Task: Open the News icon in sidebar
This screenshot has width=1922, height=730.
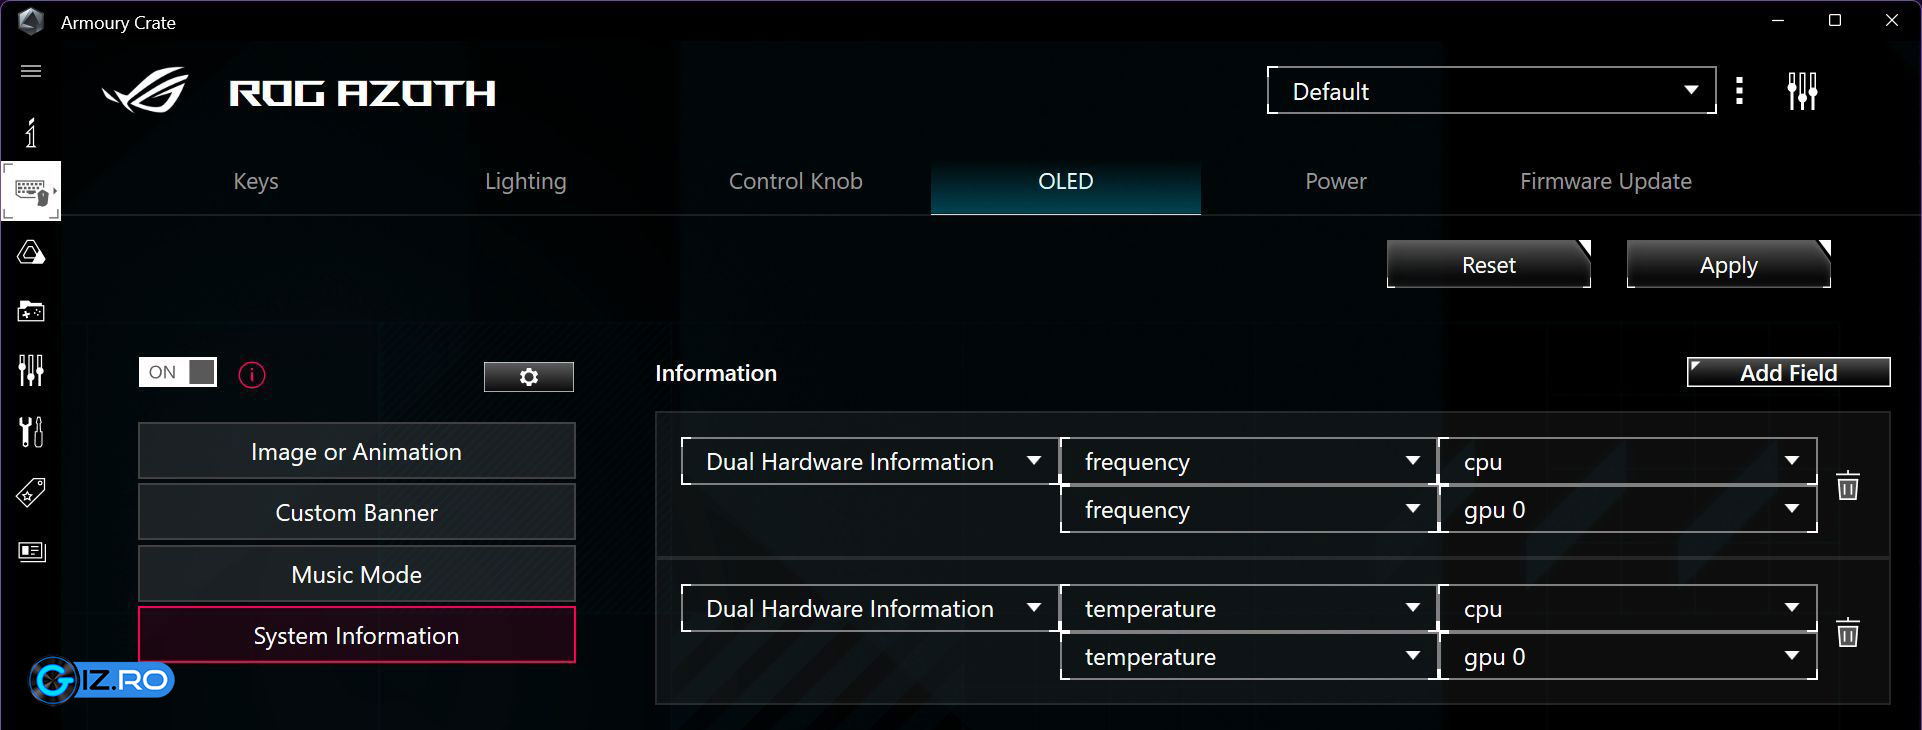Action: tap(31, 552)
